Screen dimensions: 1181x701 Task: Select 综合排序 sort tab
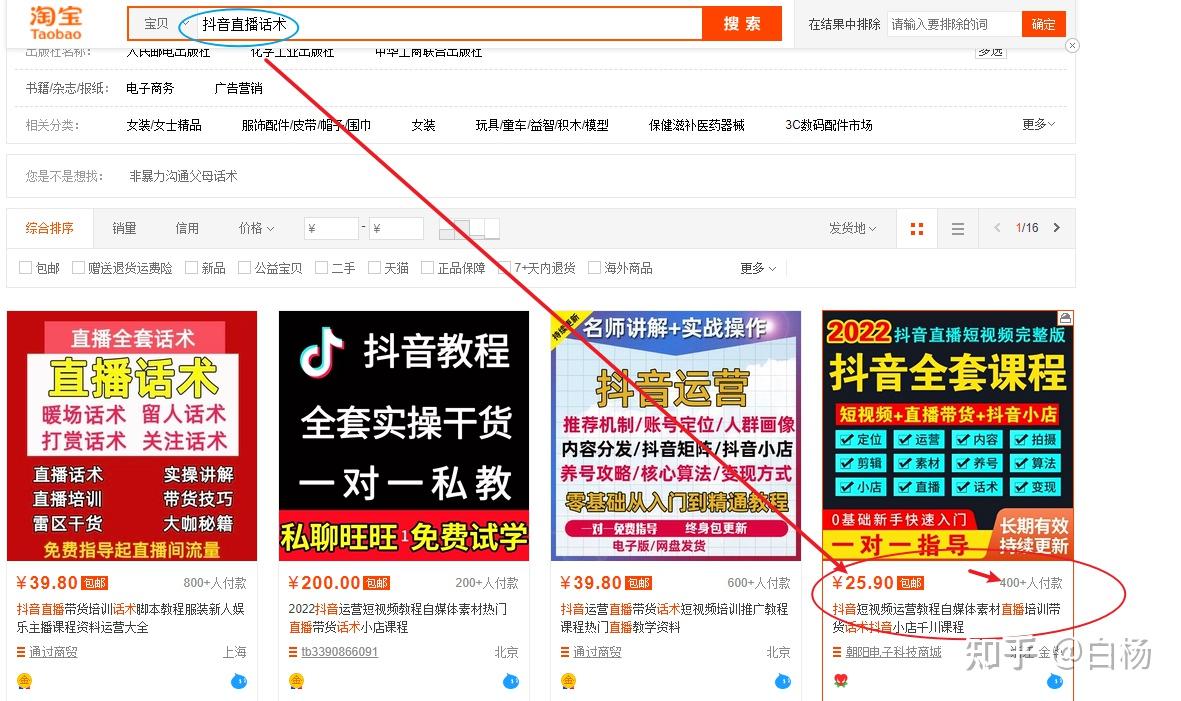[x=50, y=228]
